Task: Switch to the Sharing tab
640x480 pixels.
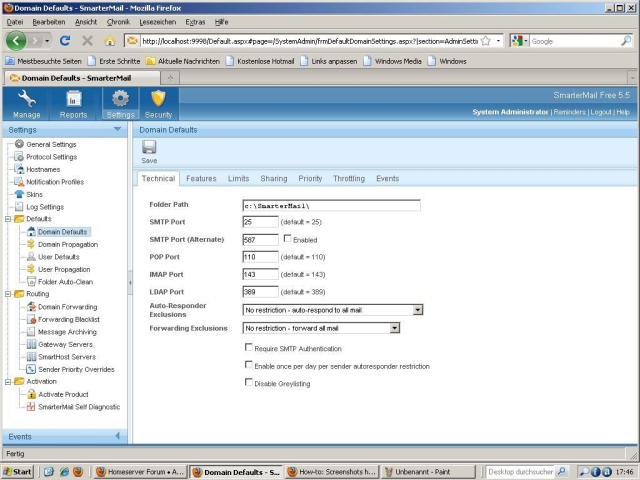Action: click(x=274, y=179)
